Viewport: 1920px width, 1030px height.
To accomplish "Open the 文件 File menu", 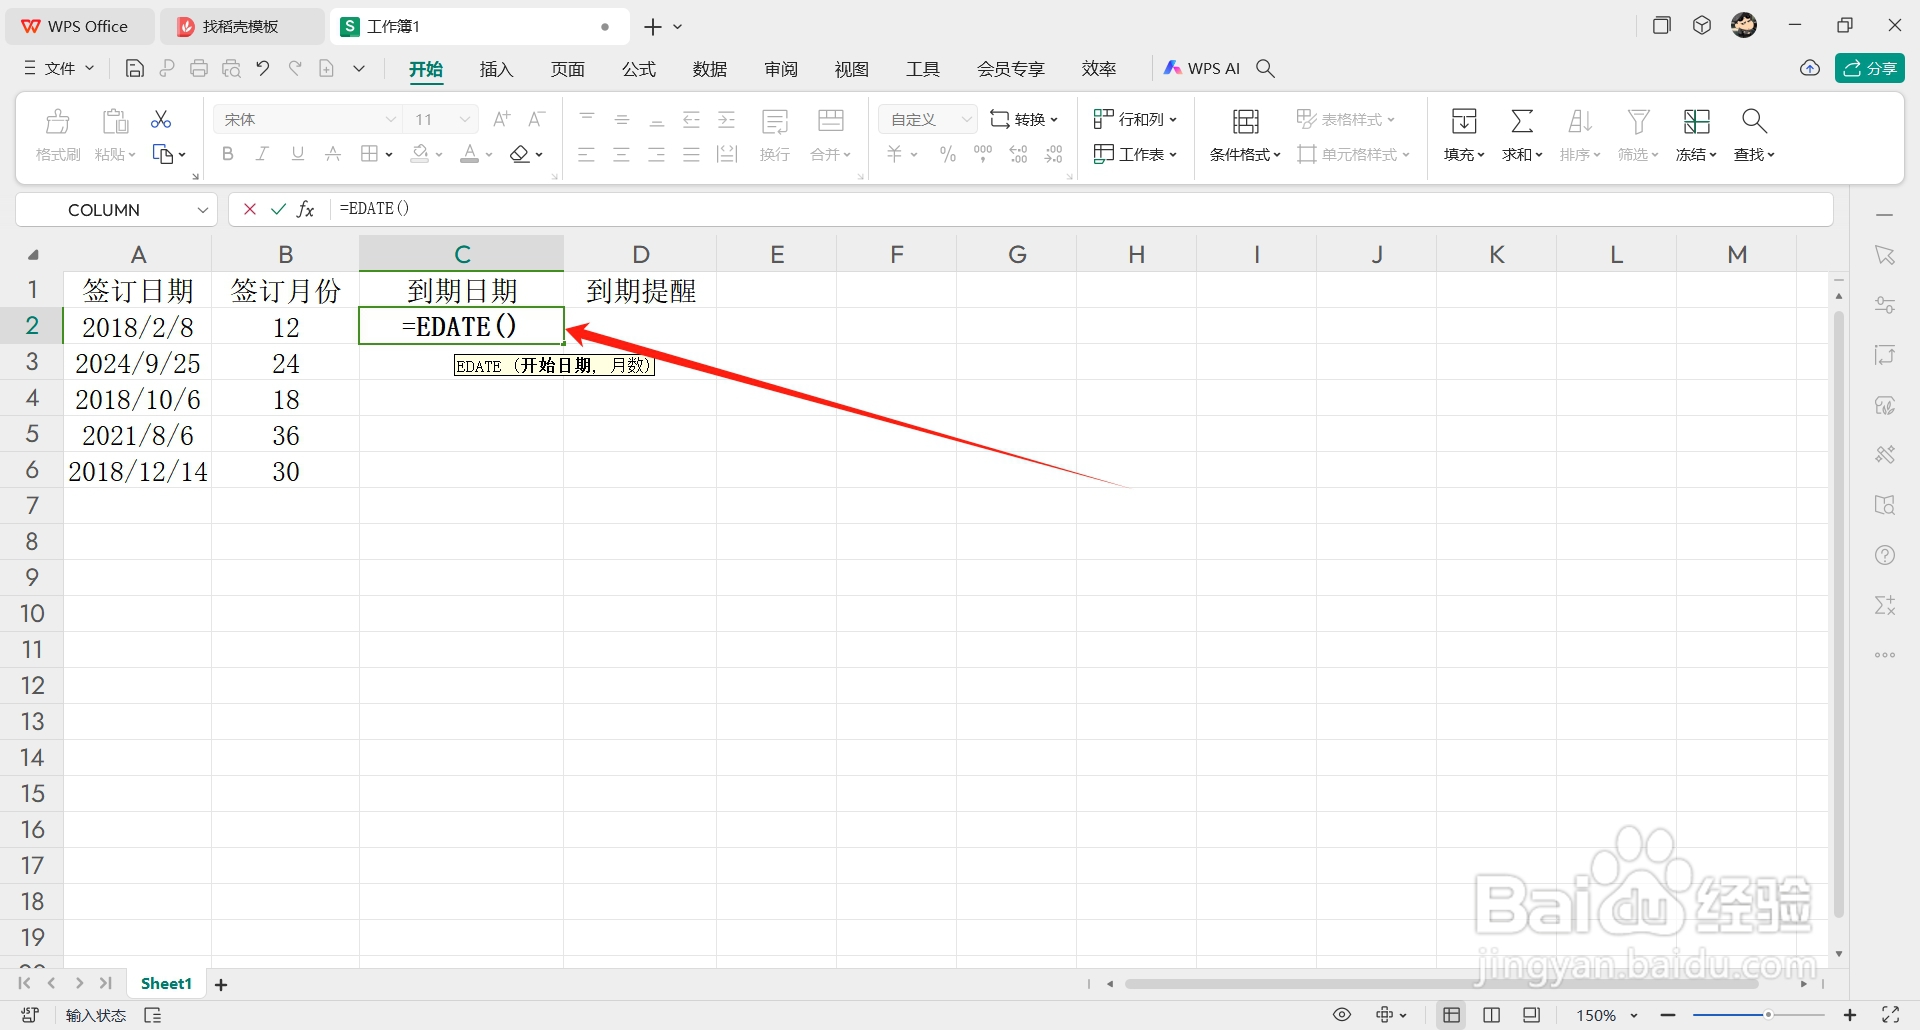I will click(x=59, y=68).
